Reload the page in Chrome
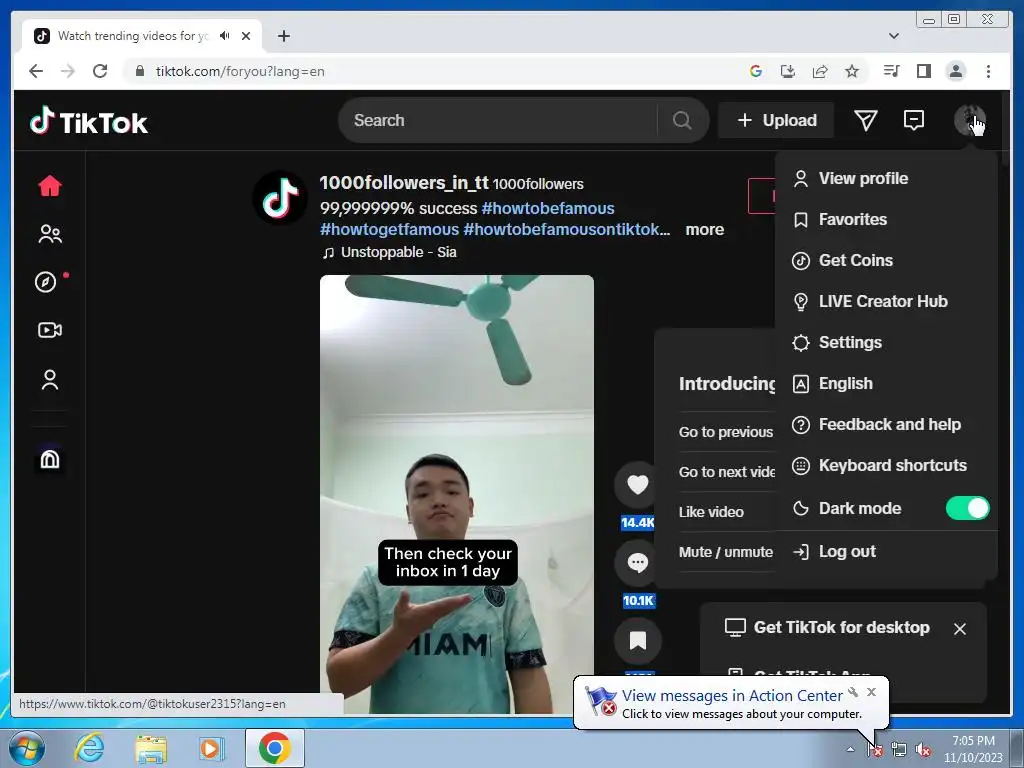Screen dimensions: 1024x768 [x=100, y=71]
